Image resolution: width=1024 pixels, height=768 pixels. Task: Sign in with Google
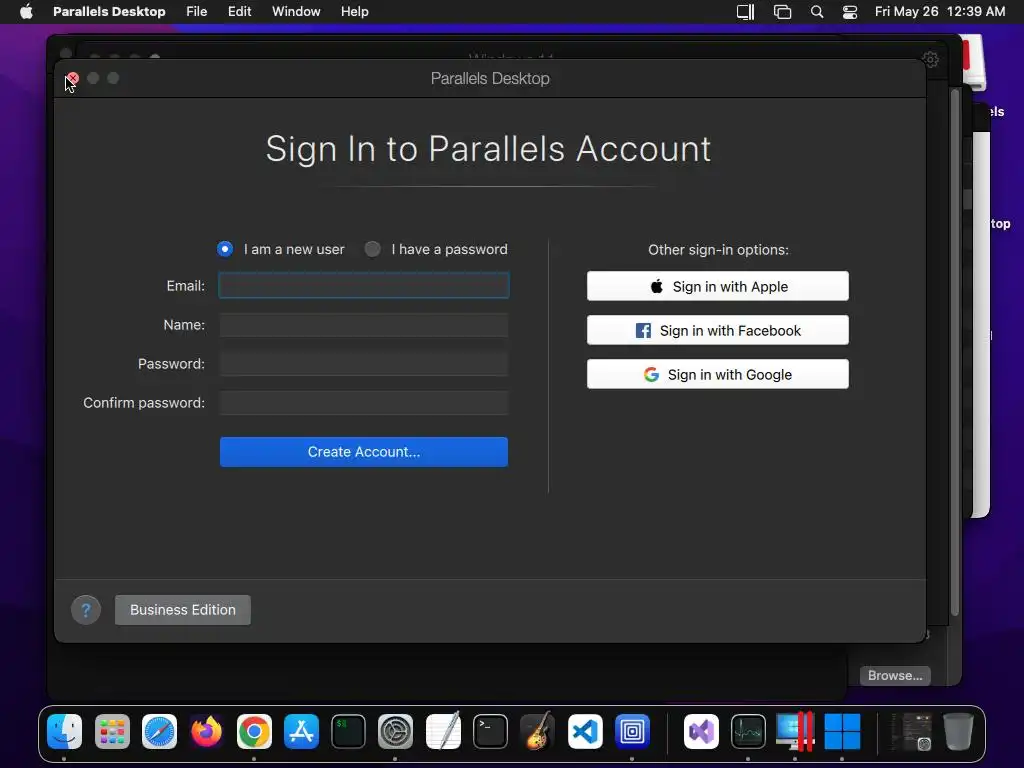(718, 374)
